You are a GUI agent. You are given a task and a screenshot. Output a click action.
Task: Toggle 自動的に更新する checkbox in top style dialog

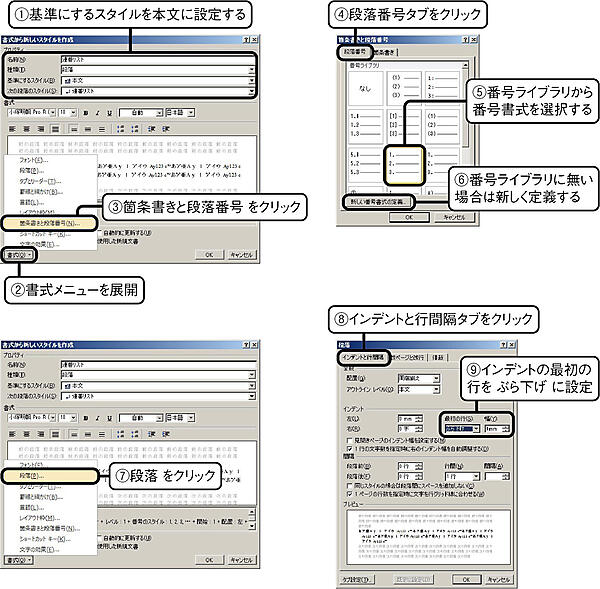pyautogui.click(x=100, y=232)
